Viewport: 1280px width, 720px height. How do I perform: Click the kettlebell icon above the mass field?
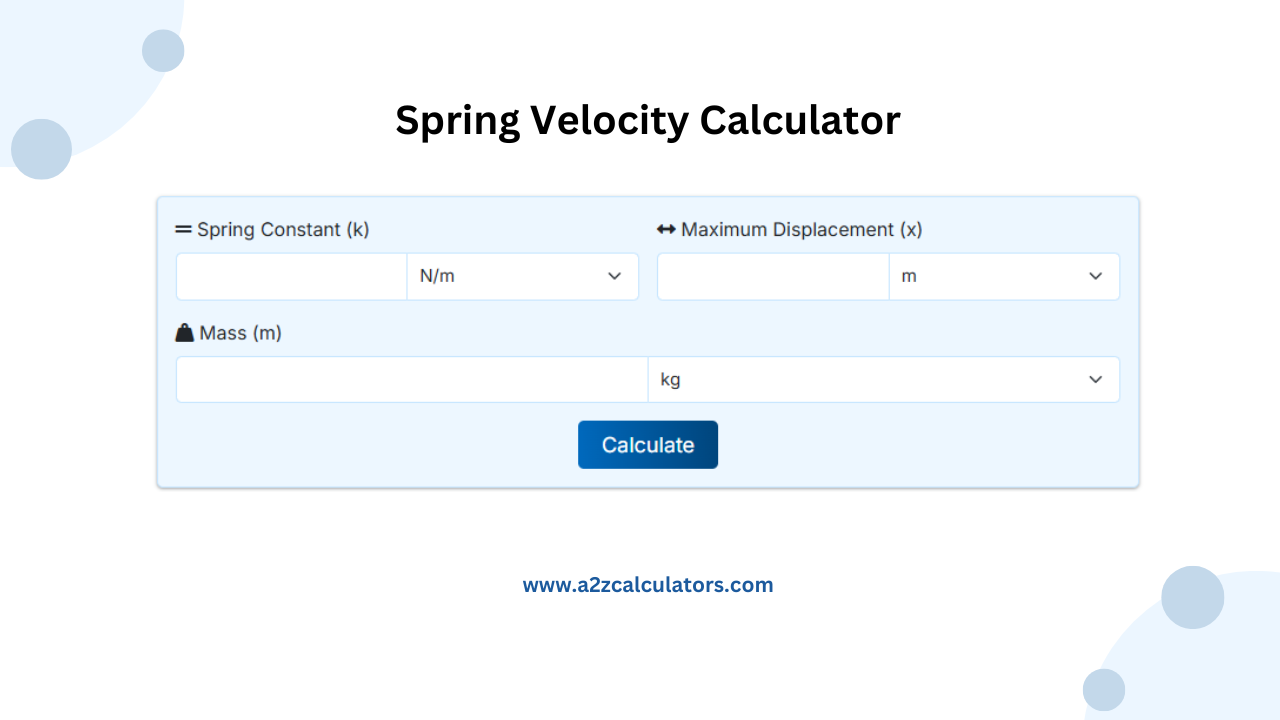coord(184,331)
